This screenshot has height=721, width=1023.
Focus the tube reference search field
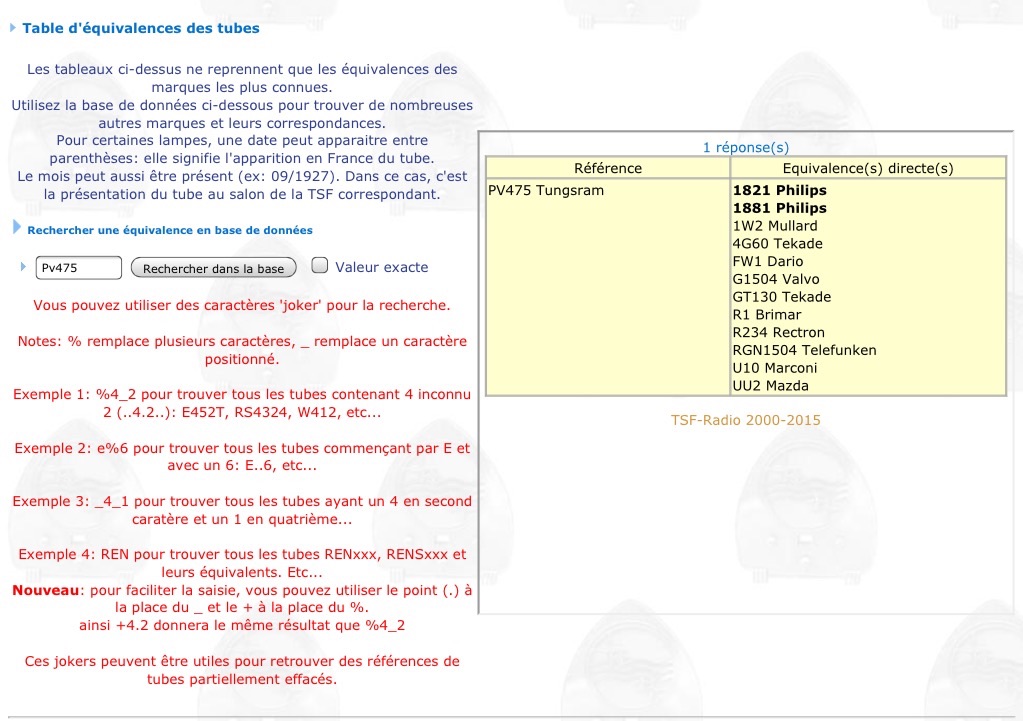pos(78,268)
